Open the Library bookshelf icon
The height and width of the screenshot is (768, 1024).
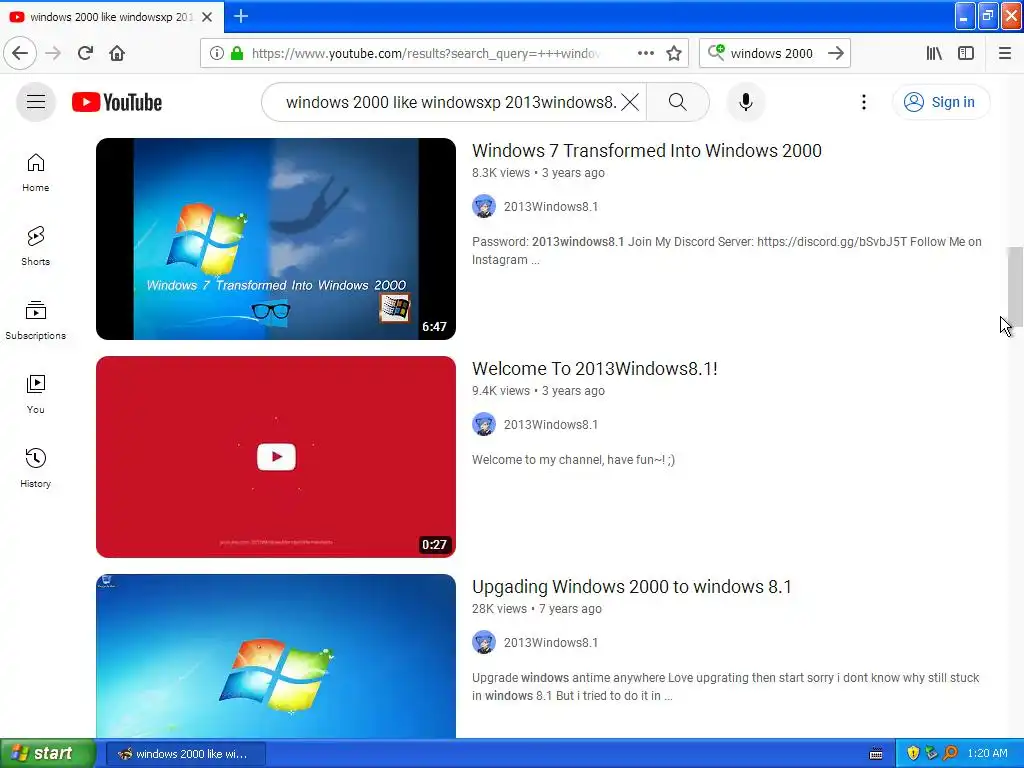[x=934, y=53]
